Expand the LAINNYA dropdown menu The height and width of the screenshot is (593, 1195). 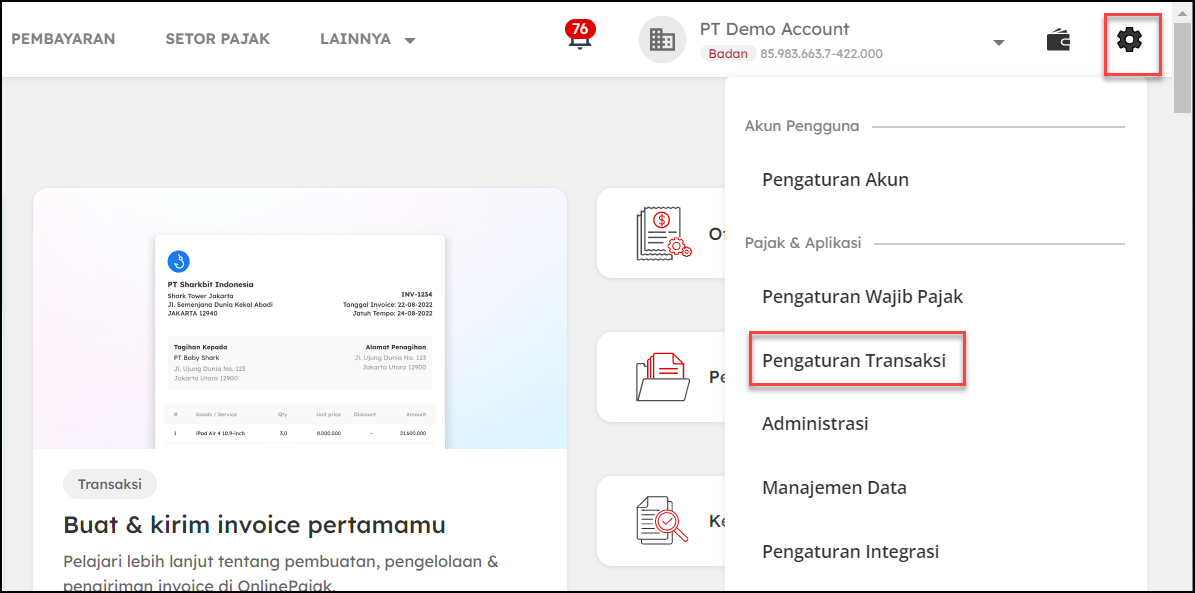point(368,40)
